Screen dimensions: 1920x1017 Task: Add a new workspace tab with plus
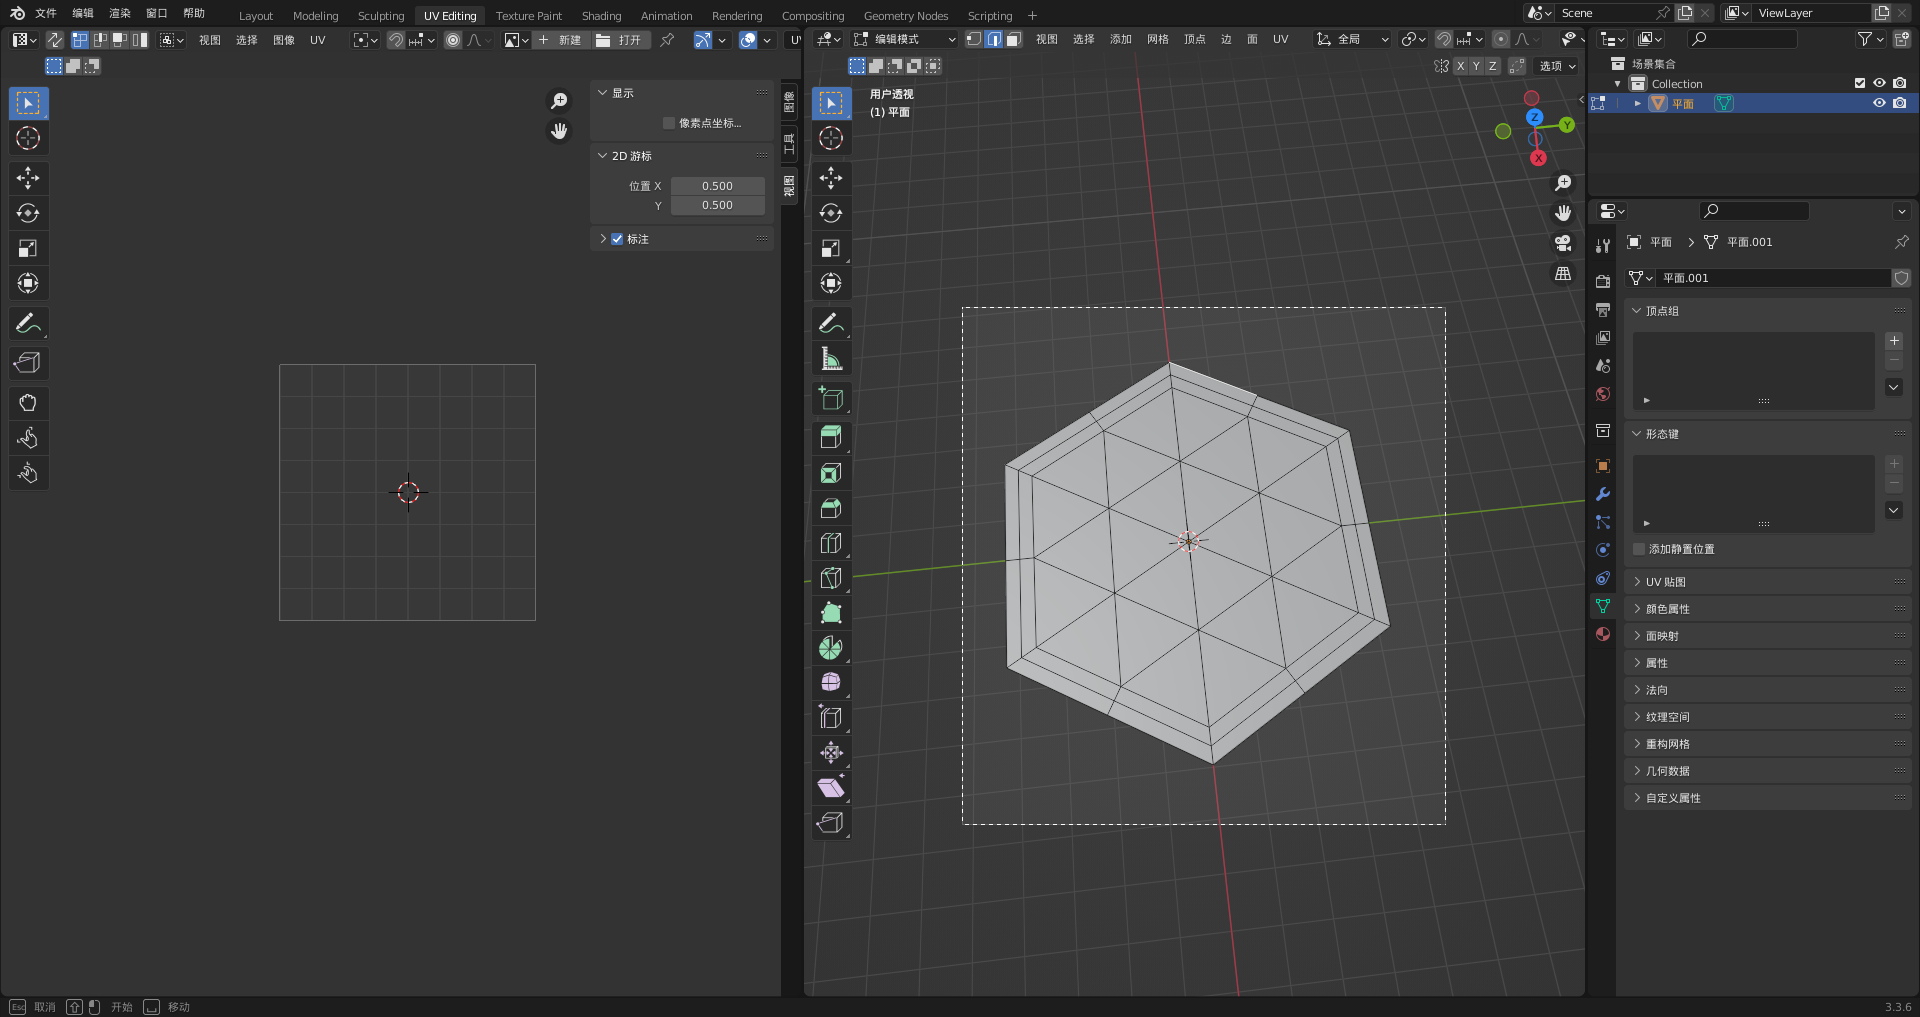tap(1032, 15)
